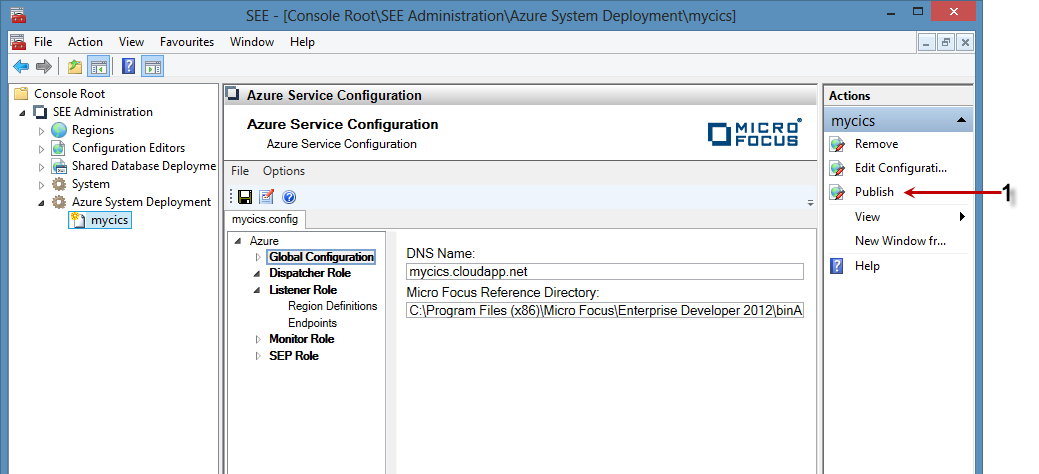Click the grey Forward arrow in toolbar
Viewport: 1039px width, 474px height.
pos(44,66)
